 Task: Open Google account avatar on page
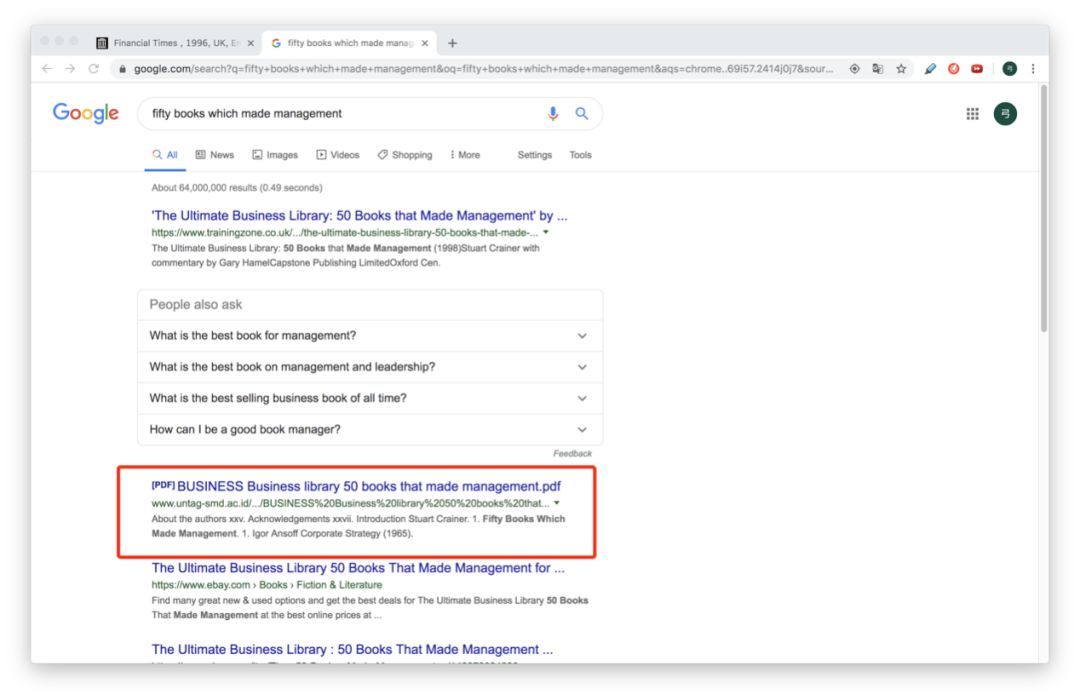pos(1005,114)
